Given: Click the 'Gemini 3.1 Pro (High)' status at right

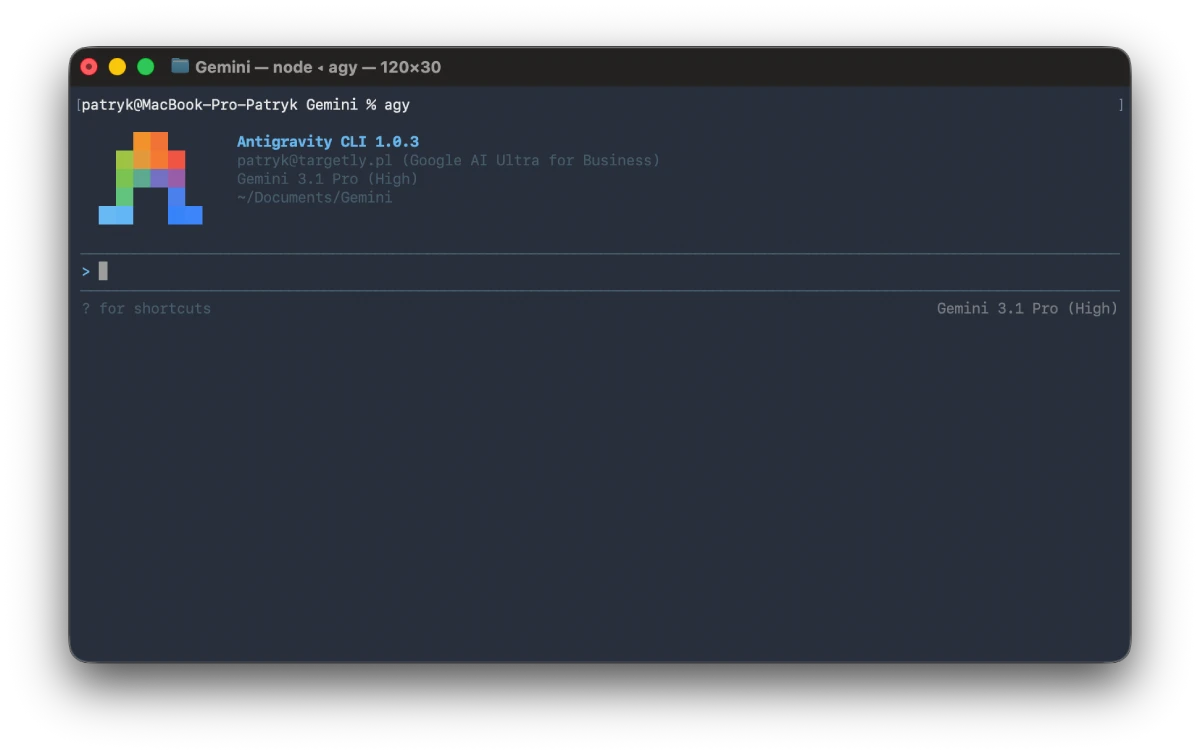Looking at the screenshot, I should coord(1027,309).
